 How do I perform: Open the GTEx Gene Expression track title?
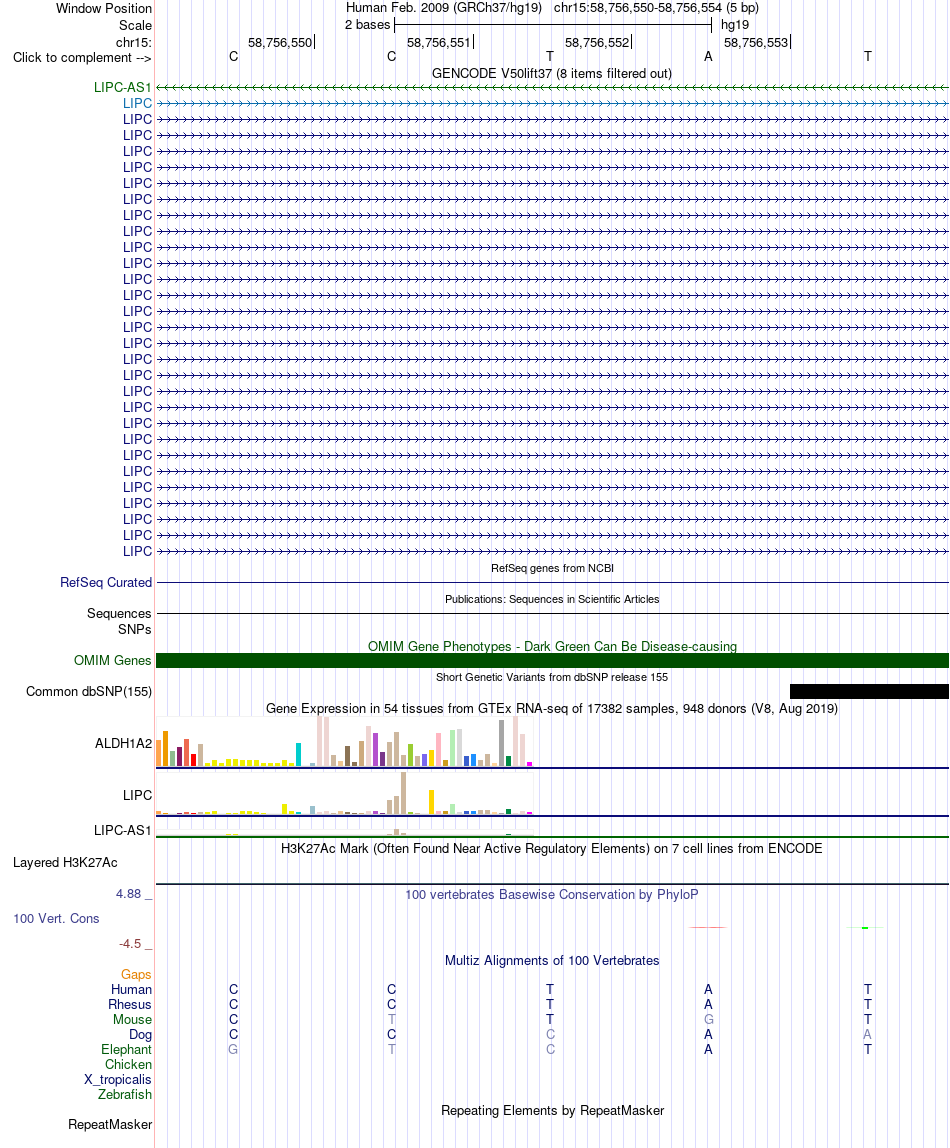(x=552, y=708)
